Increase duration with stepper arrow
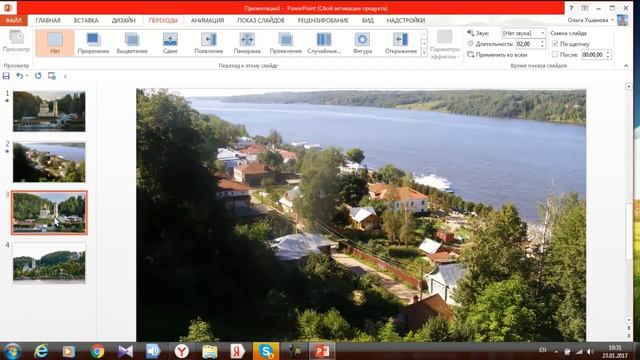The height and width of the screenshot is (360, 640). 542,42
